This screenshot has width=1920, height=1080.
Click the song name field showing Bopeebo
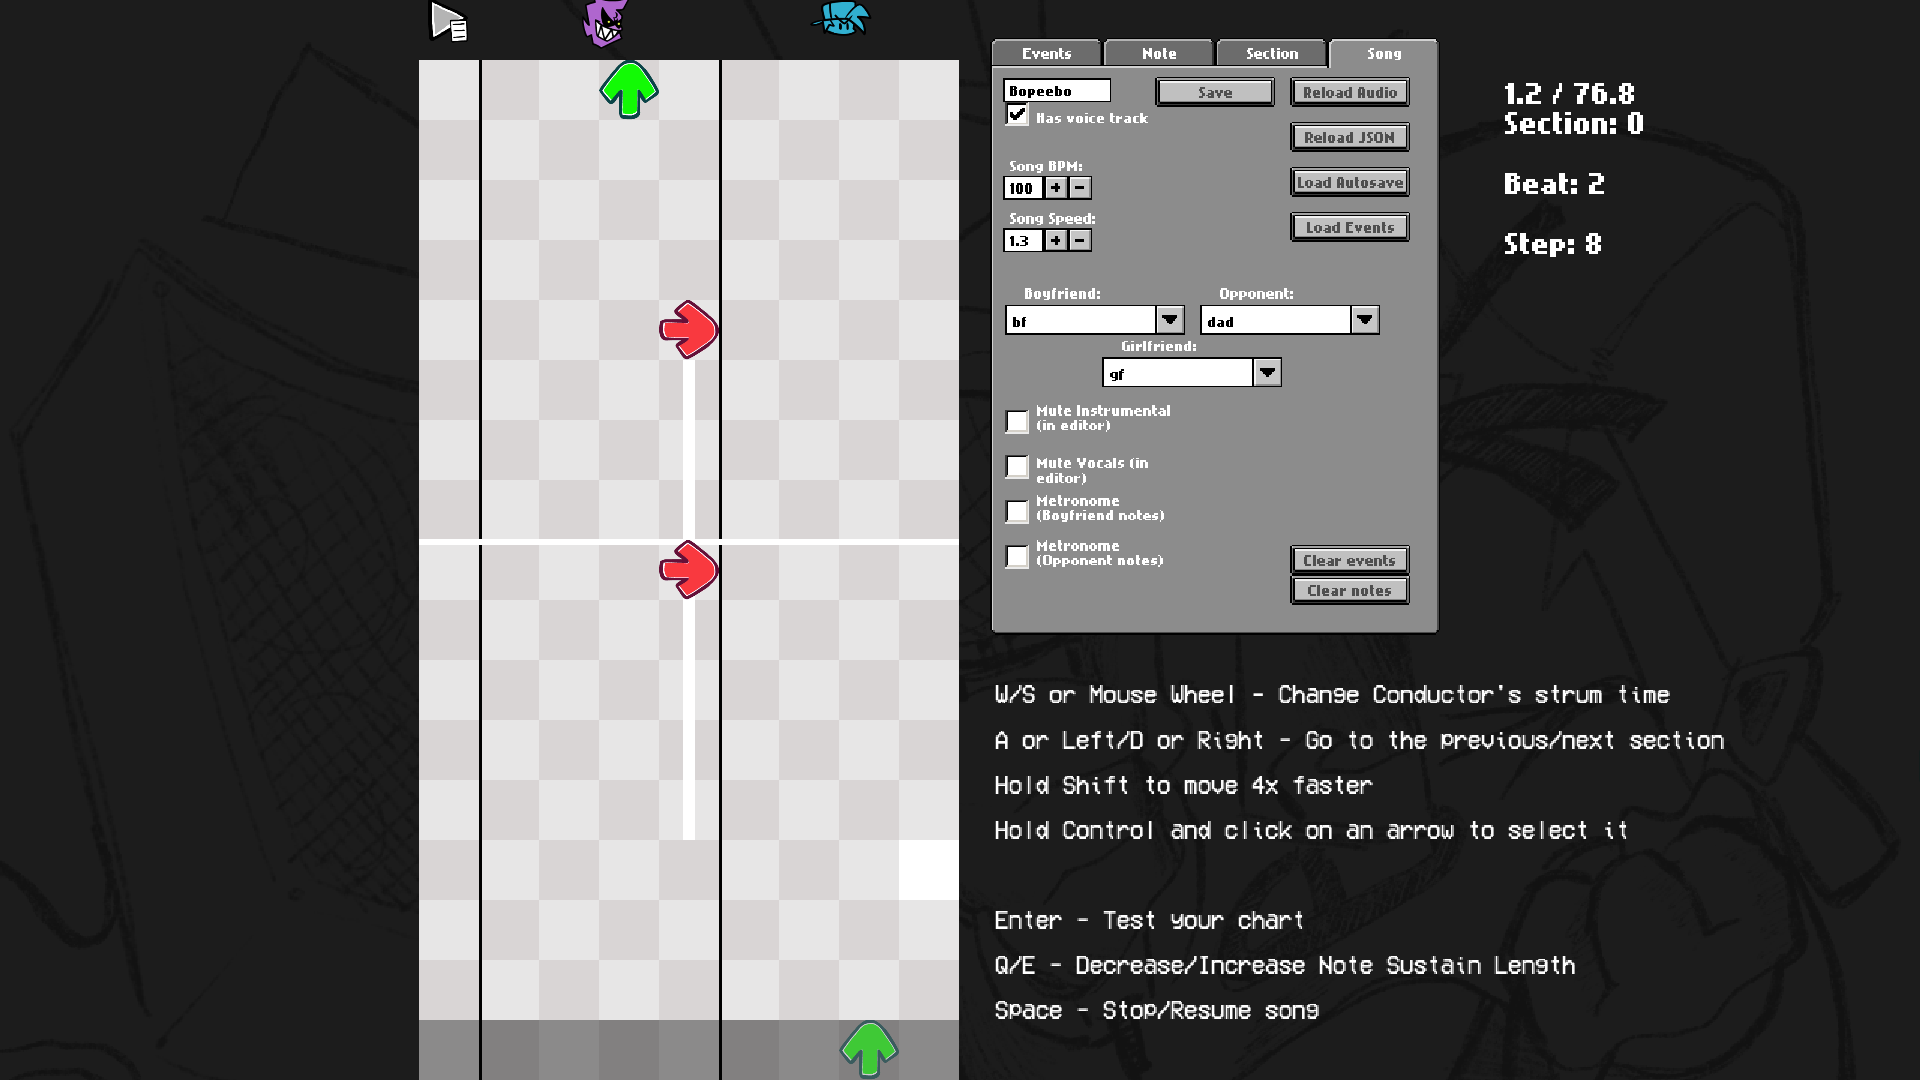[1056, 91]
